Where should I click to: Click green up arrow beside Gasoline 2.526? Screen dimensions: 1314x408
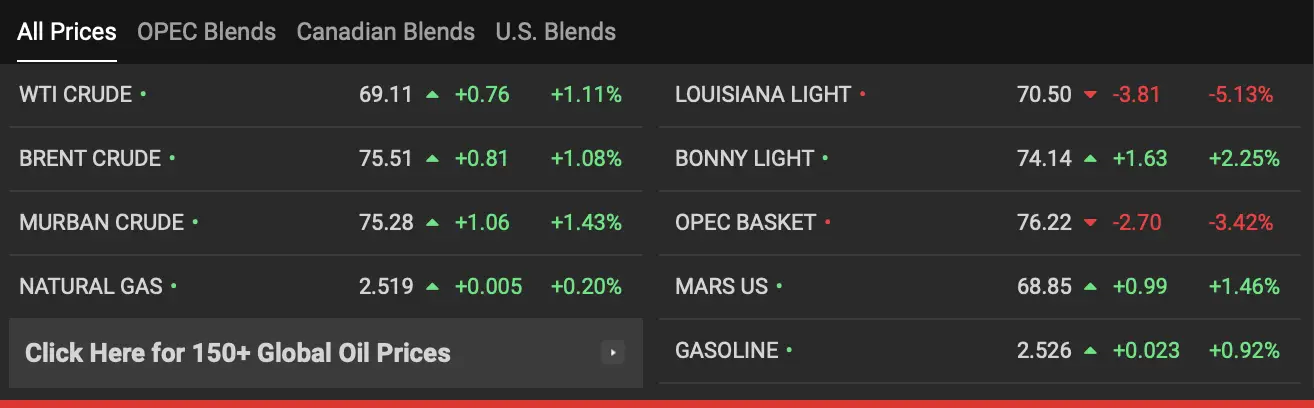click(x=1090, y=351)
